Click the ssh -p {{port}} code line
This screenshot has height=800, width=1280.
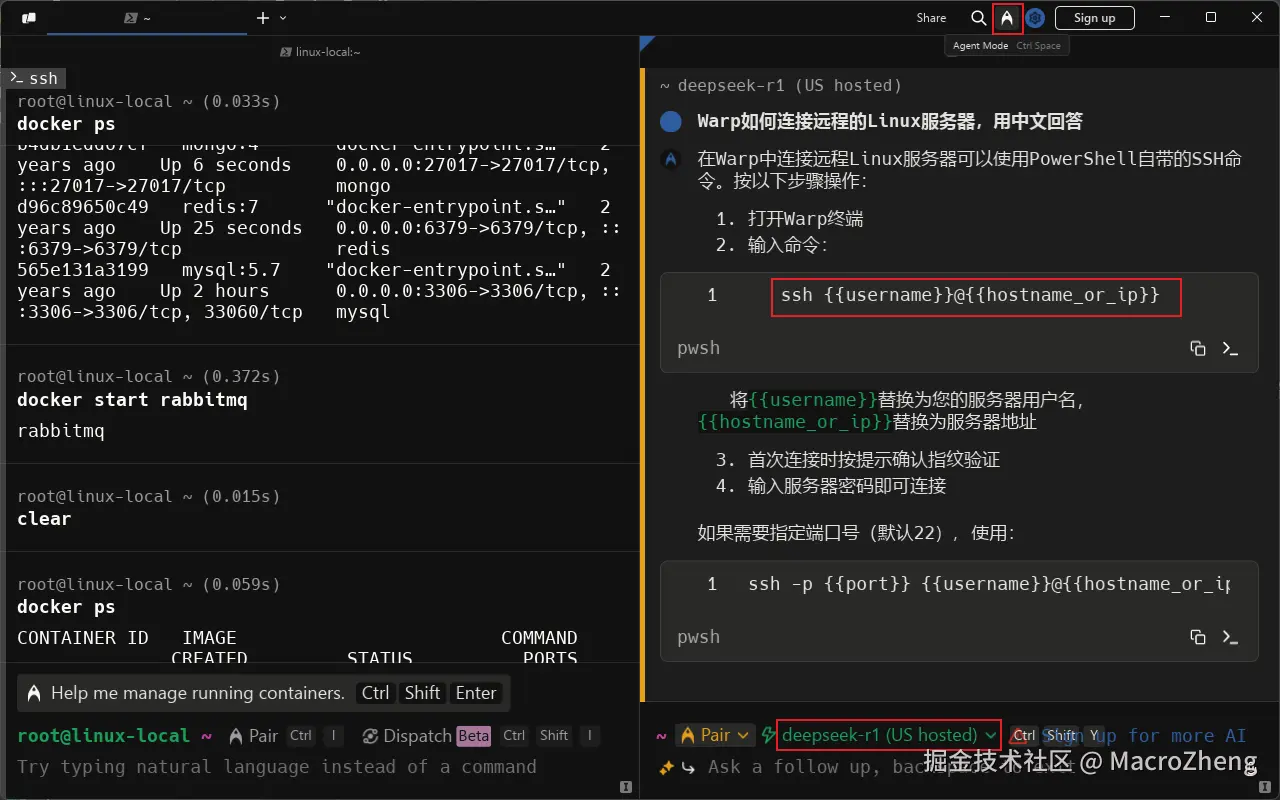(x=989, y=584)
